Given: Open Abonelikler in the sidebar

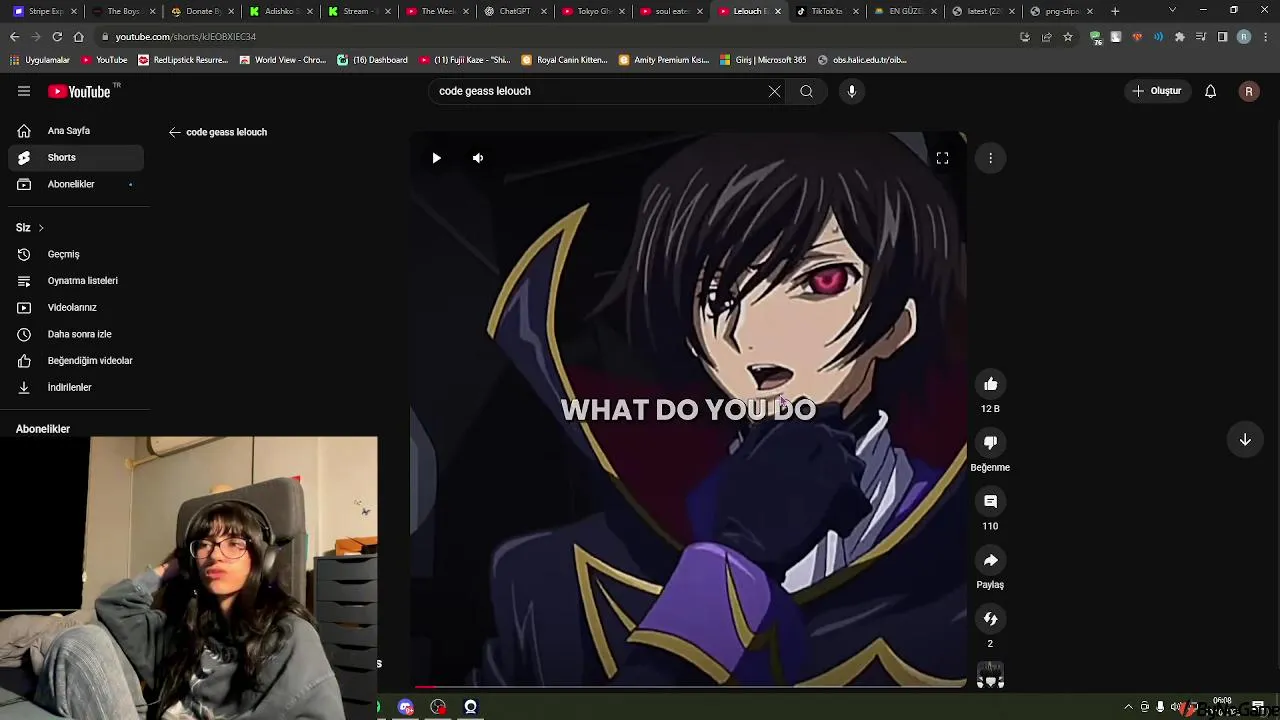Looking at the screenshot, I should [x=76, y=184].
